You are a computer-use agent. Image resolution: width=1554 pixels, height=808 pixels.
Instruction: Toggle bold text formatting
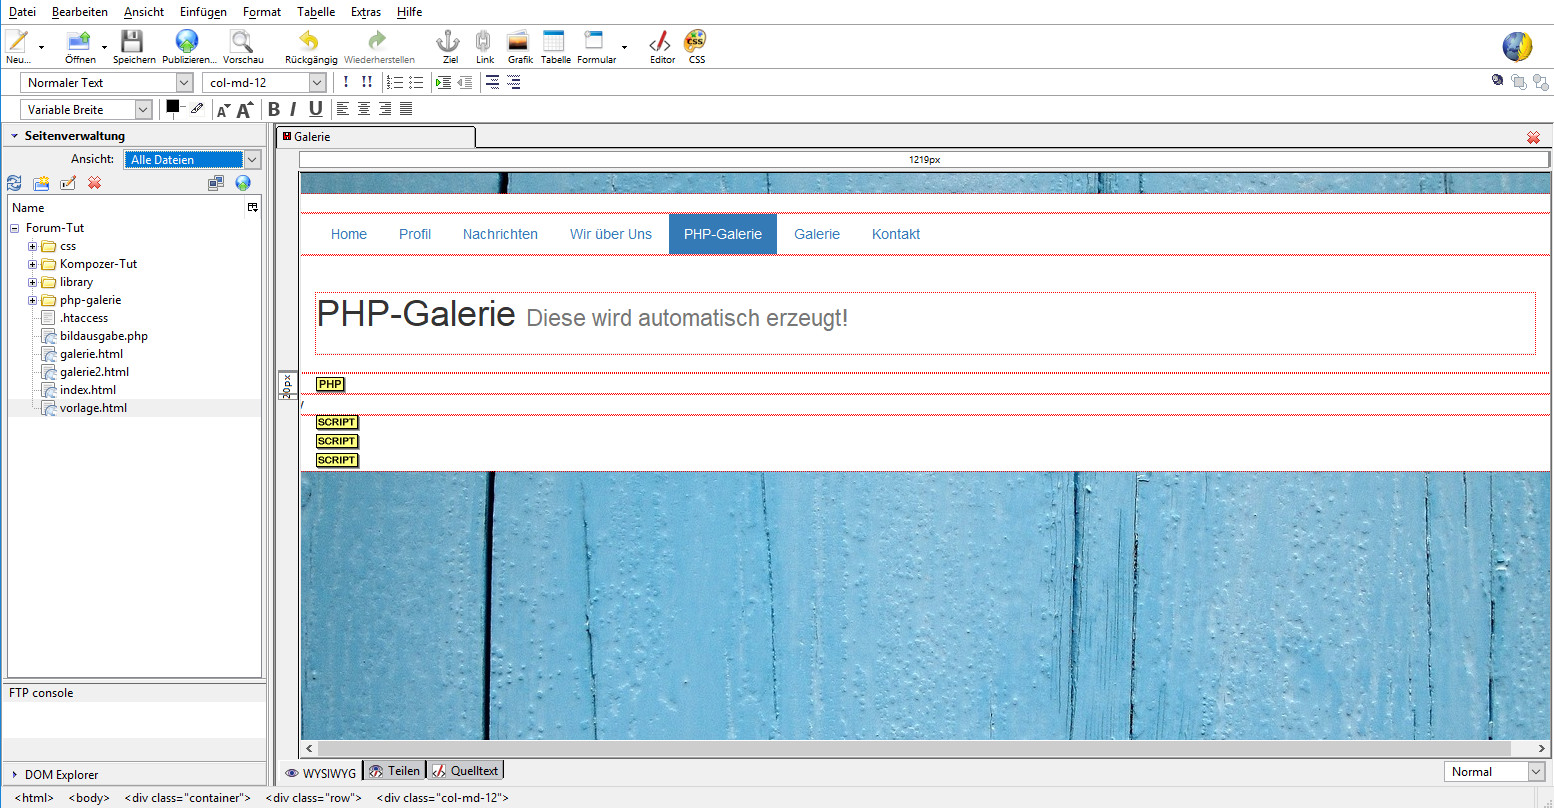click(273, 109)
